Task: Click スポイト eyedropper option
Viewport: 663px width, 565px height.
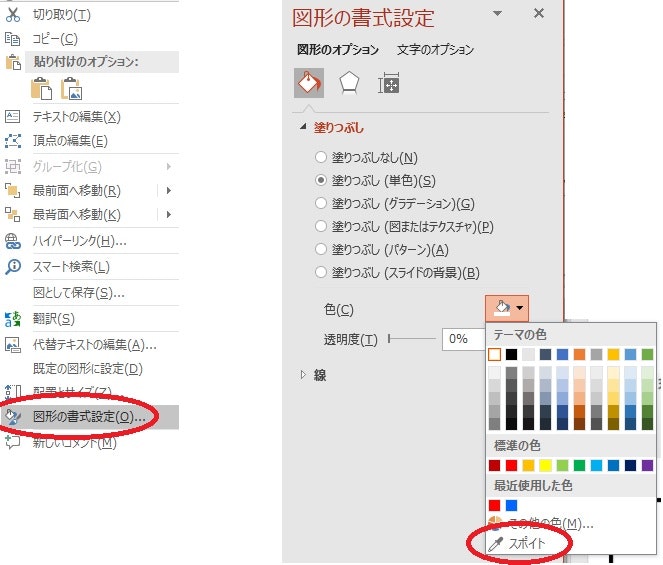Action: point(527,544)
